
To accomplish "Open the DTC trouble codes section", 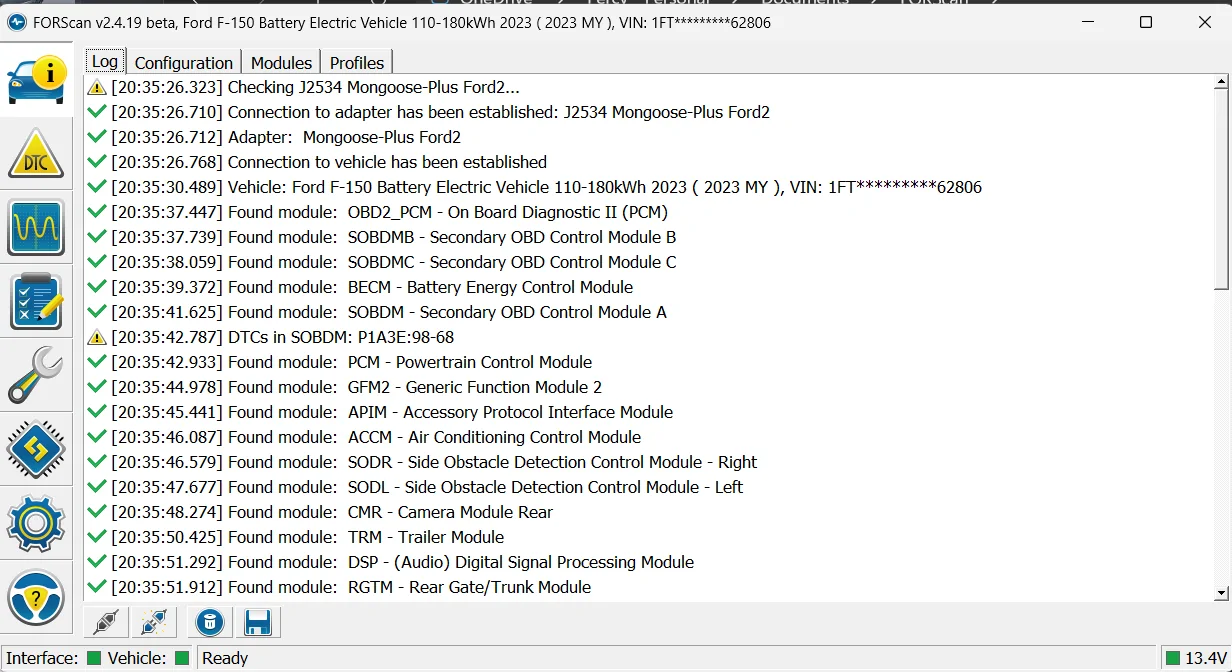I will point(37,154).
